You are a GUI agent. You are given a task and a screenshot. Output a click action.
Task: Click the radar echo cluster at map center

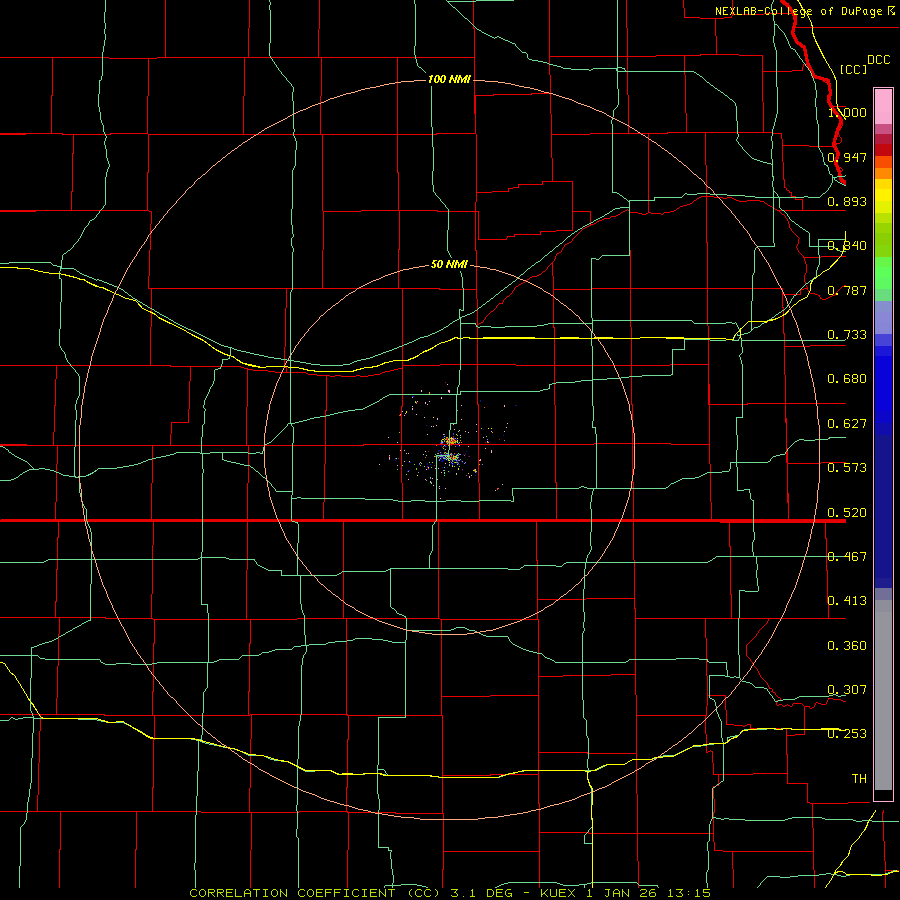pos(449,451)
